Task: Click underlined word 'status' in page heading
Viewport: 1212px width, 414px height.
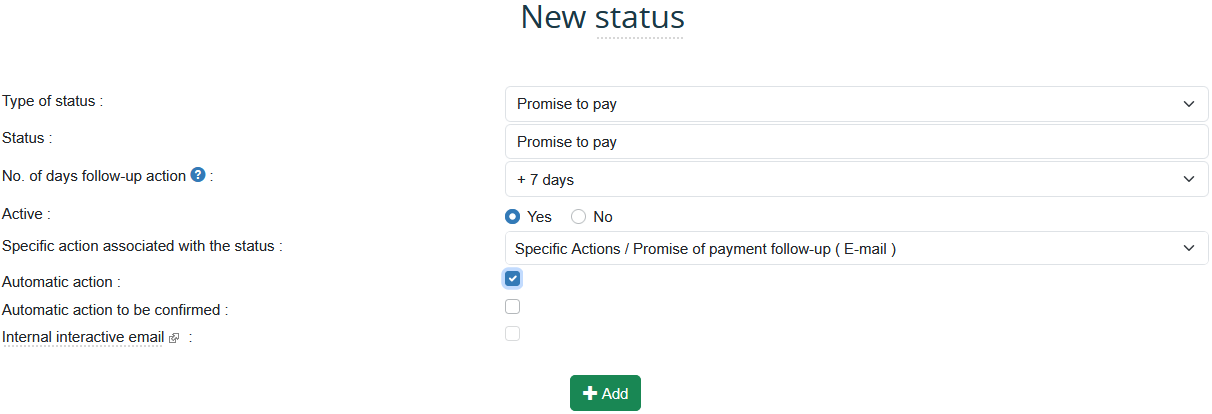Action: [640, 18]
